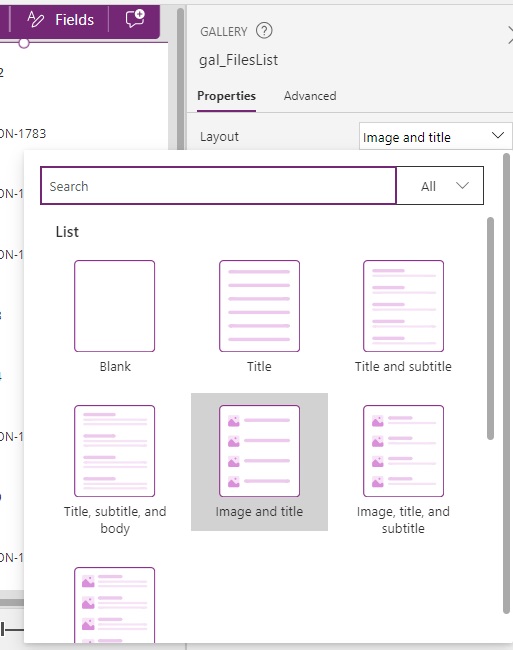Expand the All filter dropdown
Screen dimensions: 513x650
[x=440, y=186]
